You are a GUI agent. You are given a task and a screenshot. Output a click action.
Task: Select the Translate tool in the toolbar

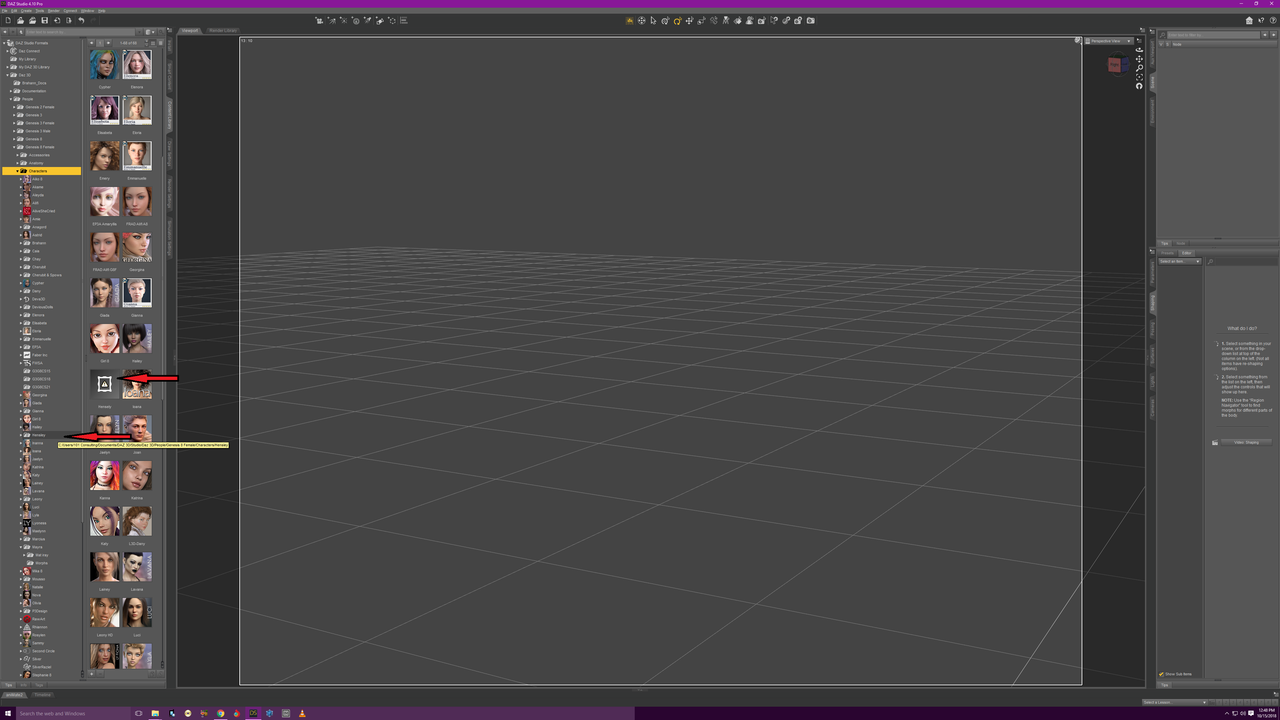pyautogui.click(x=689, y=20)
